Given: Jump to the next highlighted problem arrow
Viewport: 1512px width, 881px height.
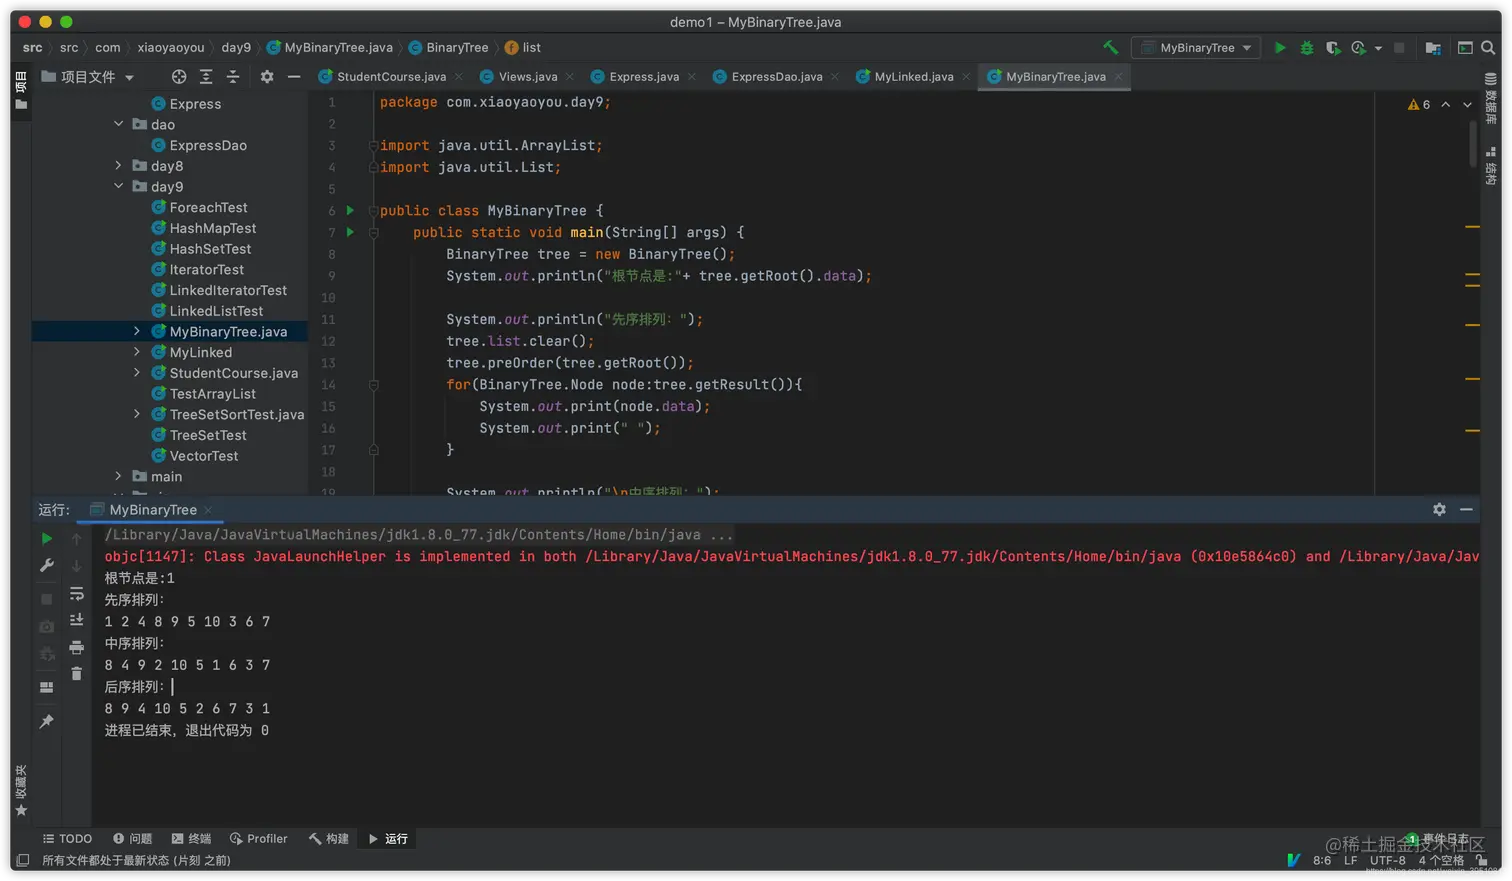Looking at the screenshot, I should [1468, 104].
